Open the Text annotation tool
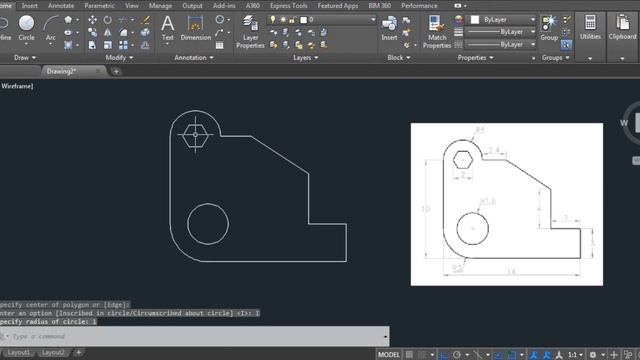The image size is (640, 360). [x=167, y=28]
